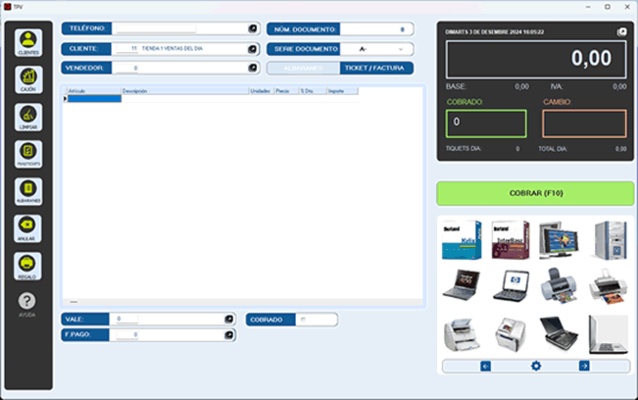Switch to ALBARANES document mode
Viewport: 638px width, 400px height.
(303, 68)
